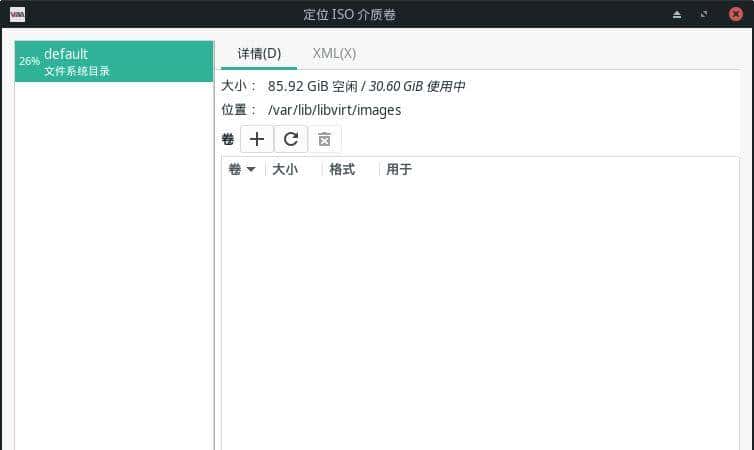Click the 26% usage indicator on default pool

click(x=29, y=62)
